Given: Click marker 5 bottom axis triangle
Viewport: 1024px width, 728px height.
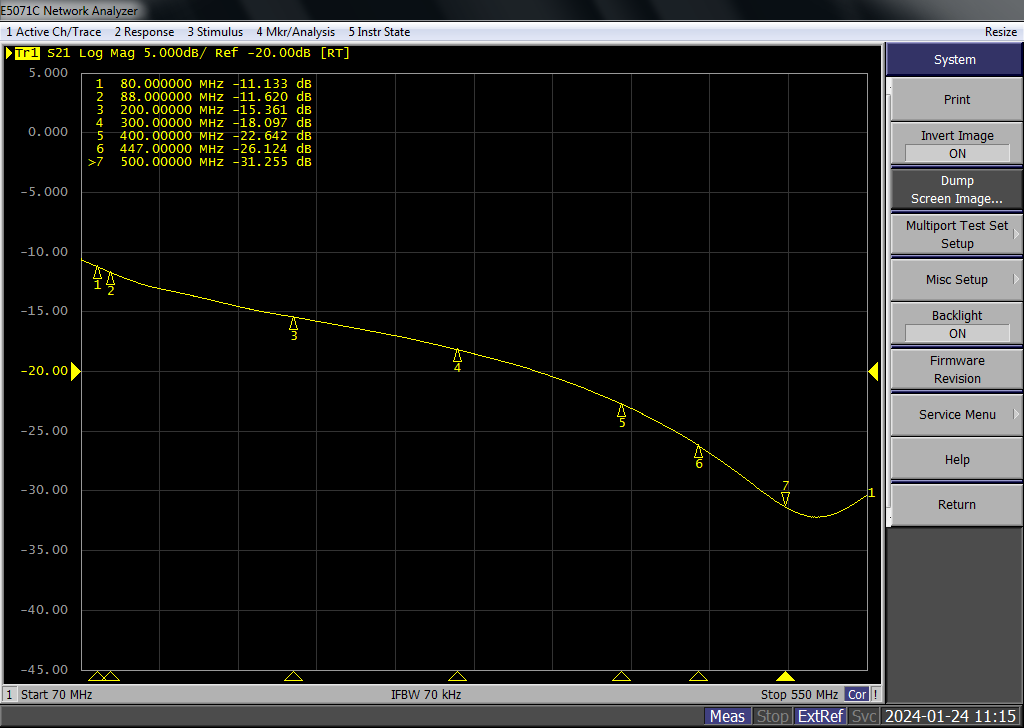Looking at the screenshot, I should pyautogui.click(x=622, y=676).
